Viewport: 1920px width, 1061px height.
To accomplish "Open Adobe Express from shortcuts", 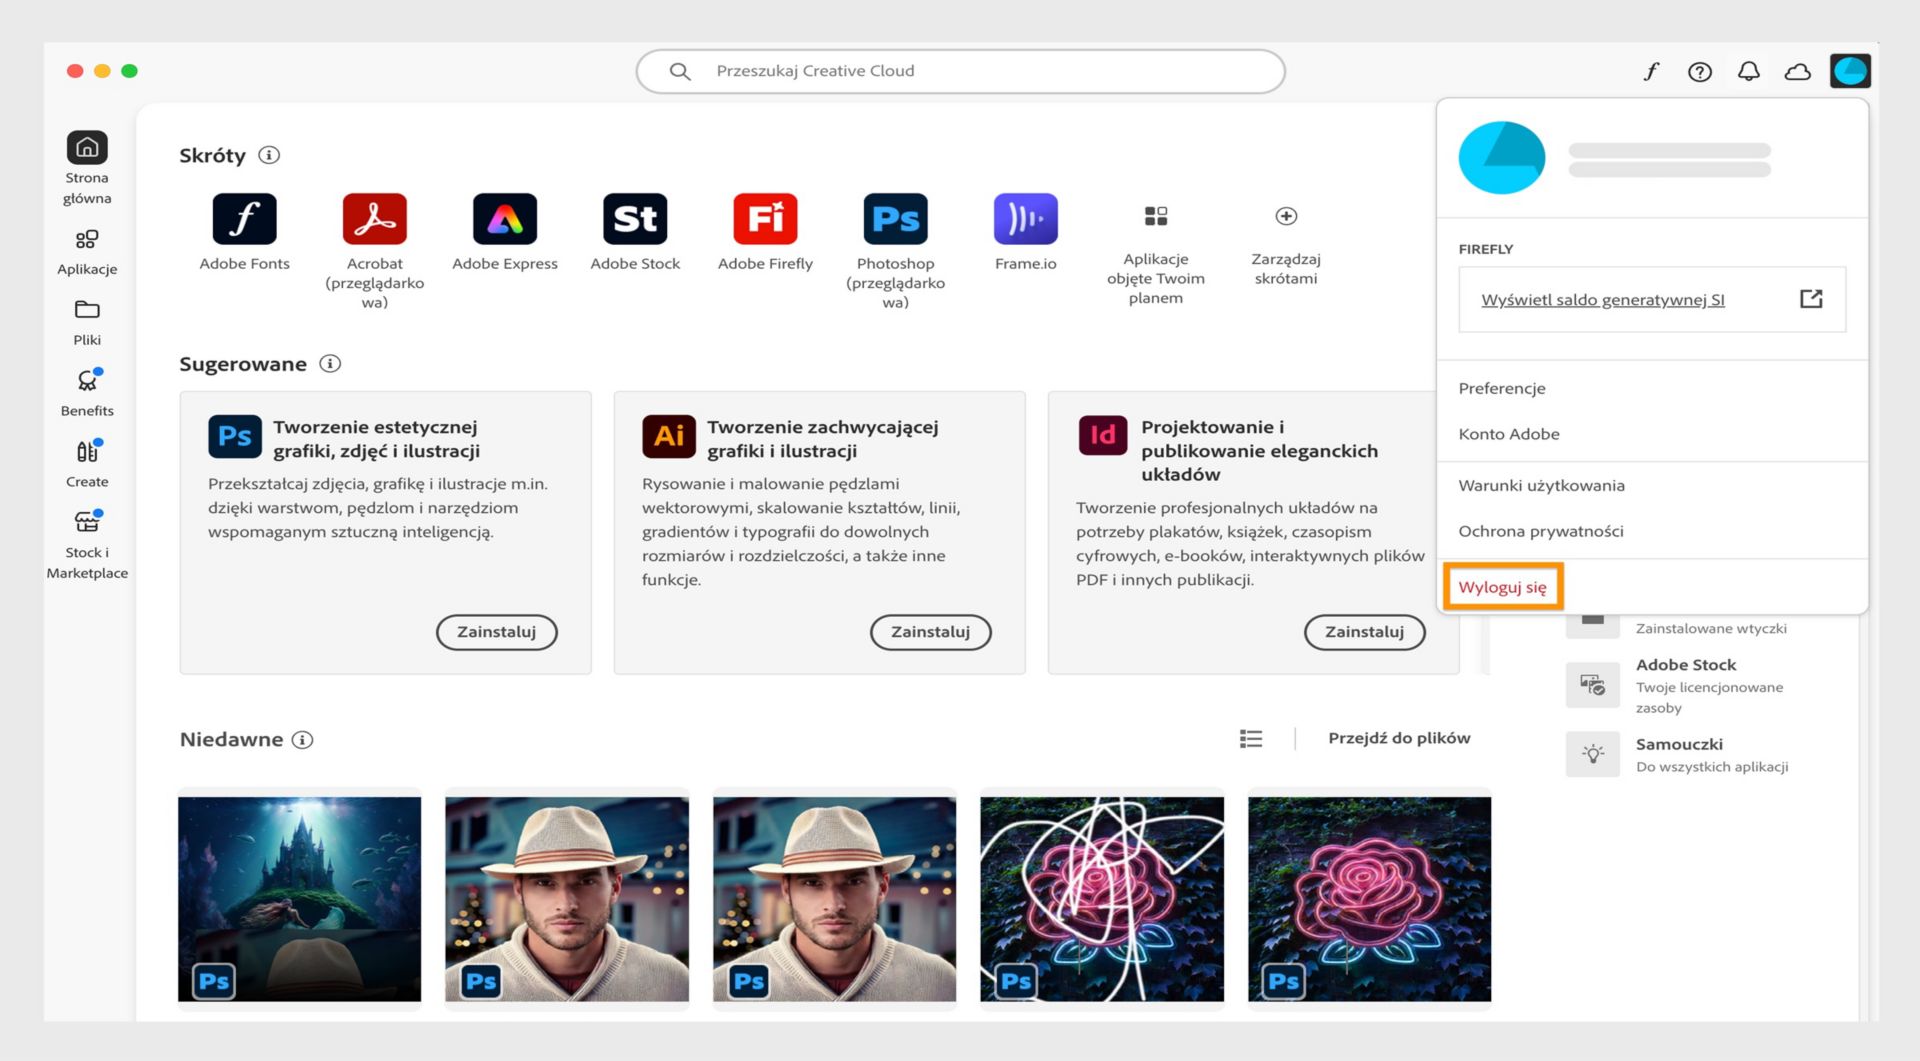I will pos(505,219).
